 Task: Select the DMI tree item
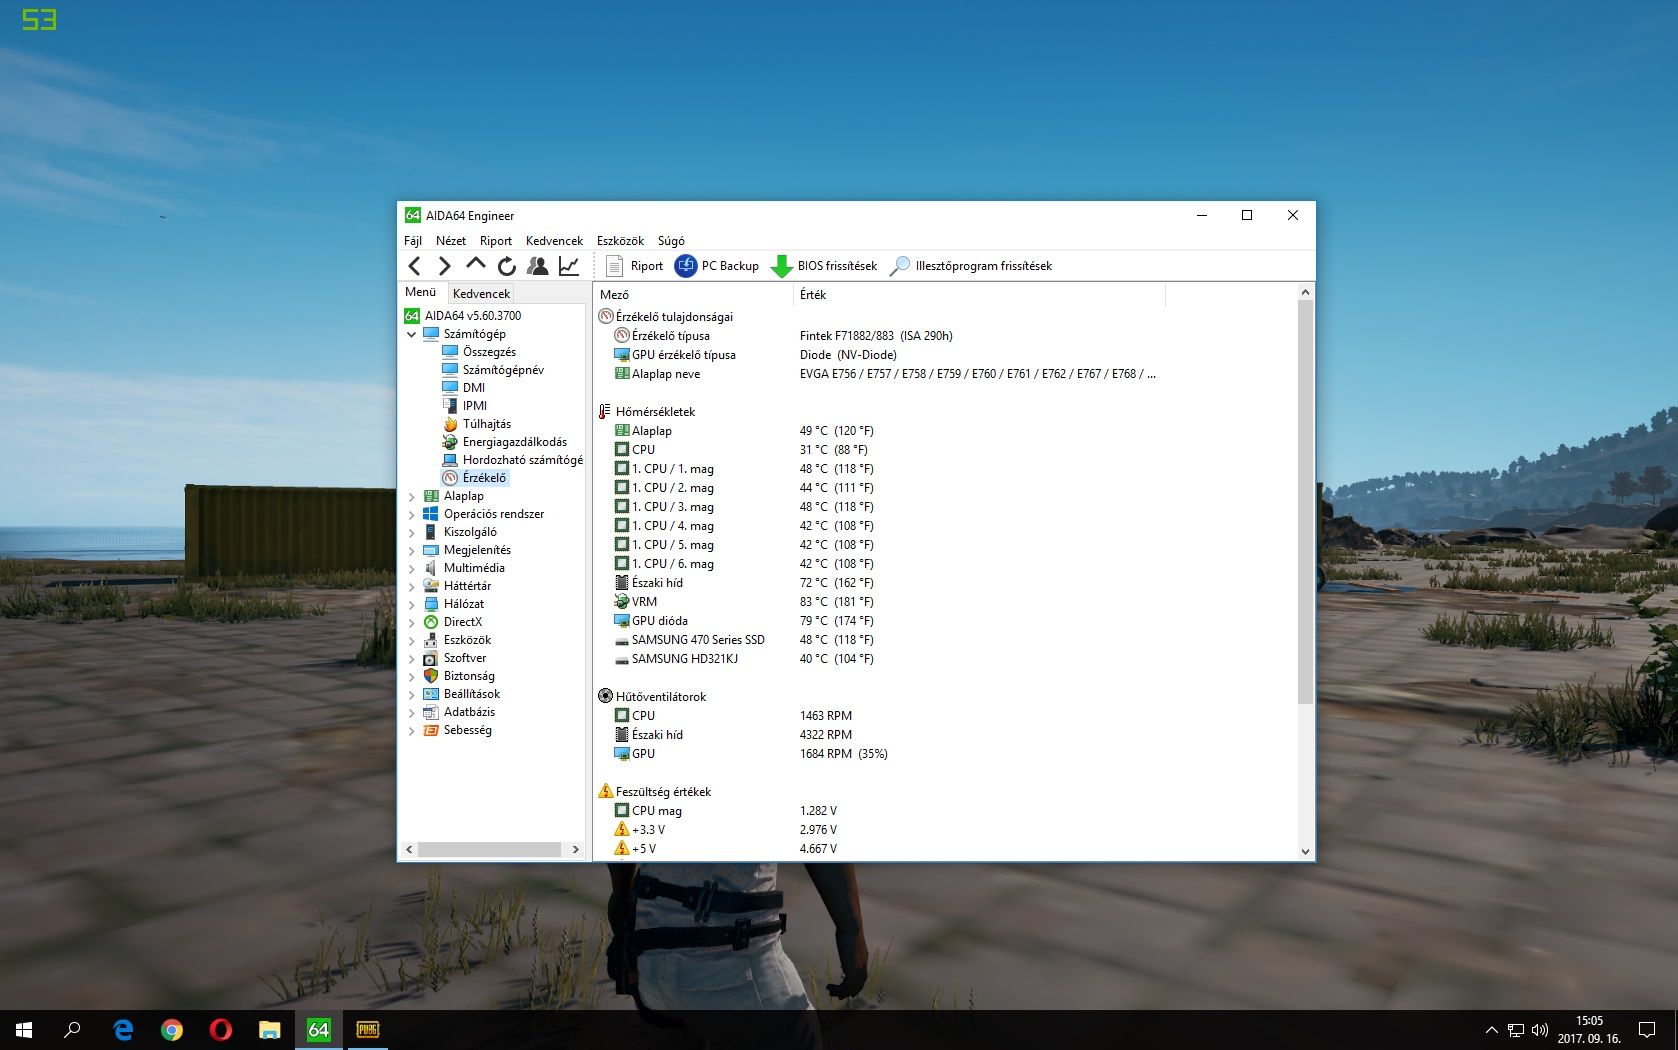464,388
